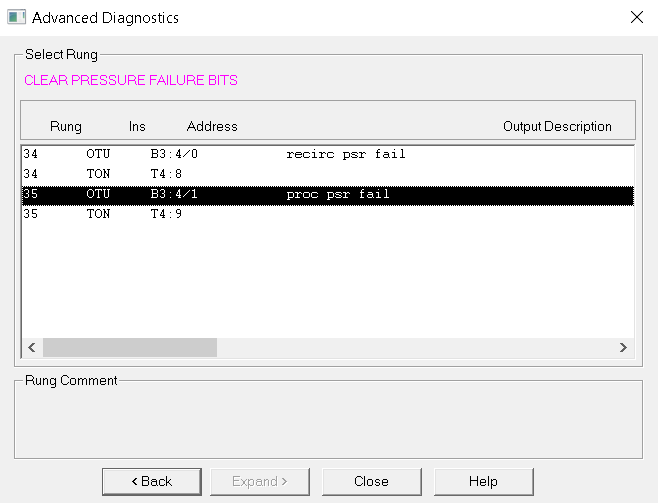Click the right scroll arrow of rung list

[x=623, y=347]
